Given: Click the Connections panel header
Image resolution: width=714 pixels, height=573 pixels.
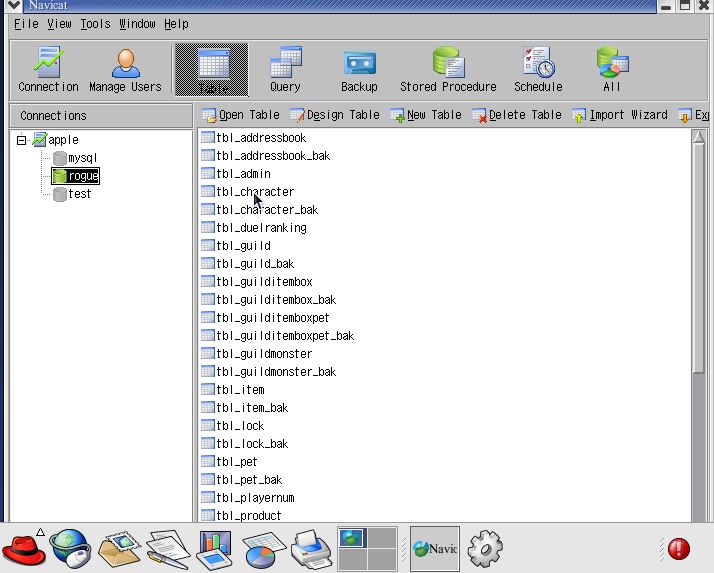Looking at the screenshot, I should (x=101, y=116).
